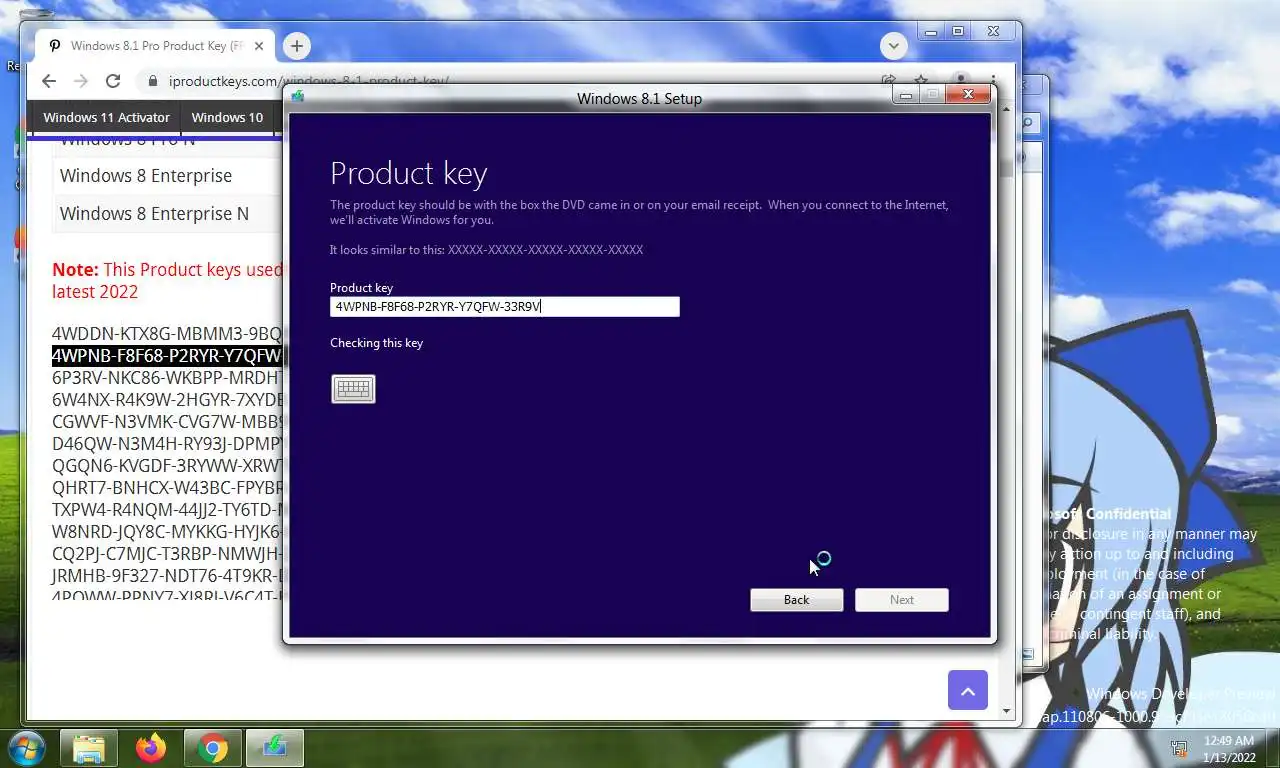Open the Chrome profile avatar menu
Viewport: 1280px width, 768px height.
[960, 79]
